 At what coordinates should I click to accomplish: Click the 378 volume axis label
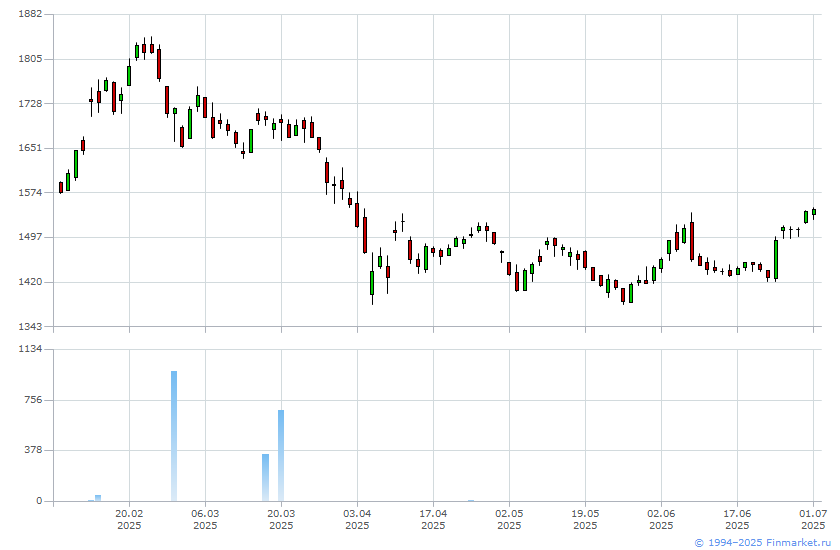[x=33, y=450]
